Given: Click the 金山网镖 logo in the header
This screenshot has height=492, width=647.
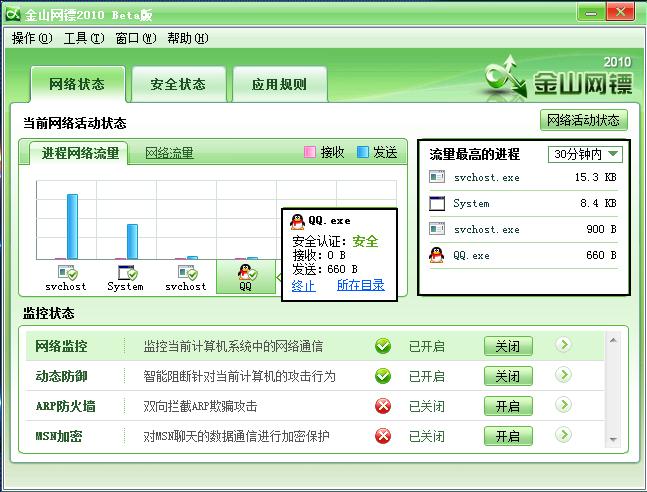Looking at the screenshot, I should (x=558, y=78).
